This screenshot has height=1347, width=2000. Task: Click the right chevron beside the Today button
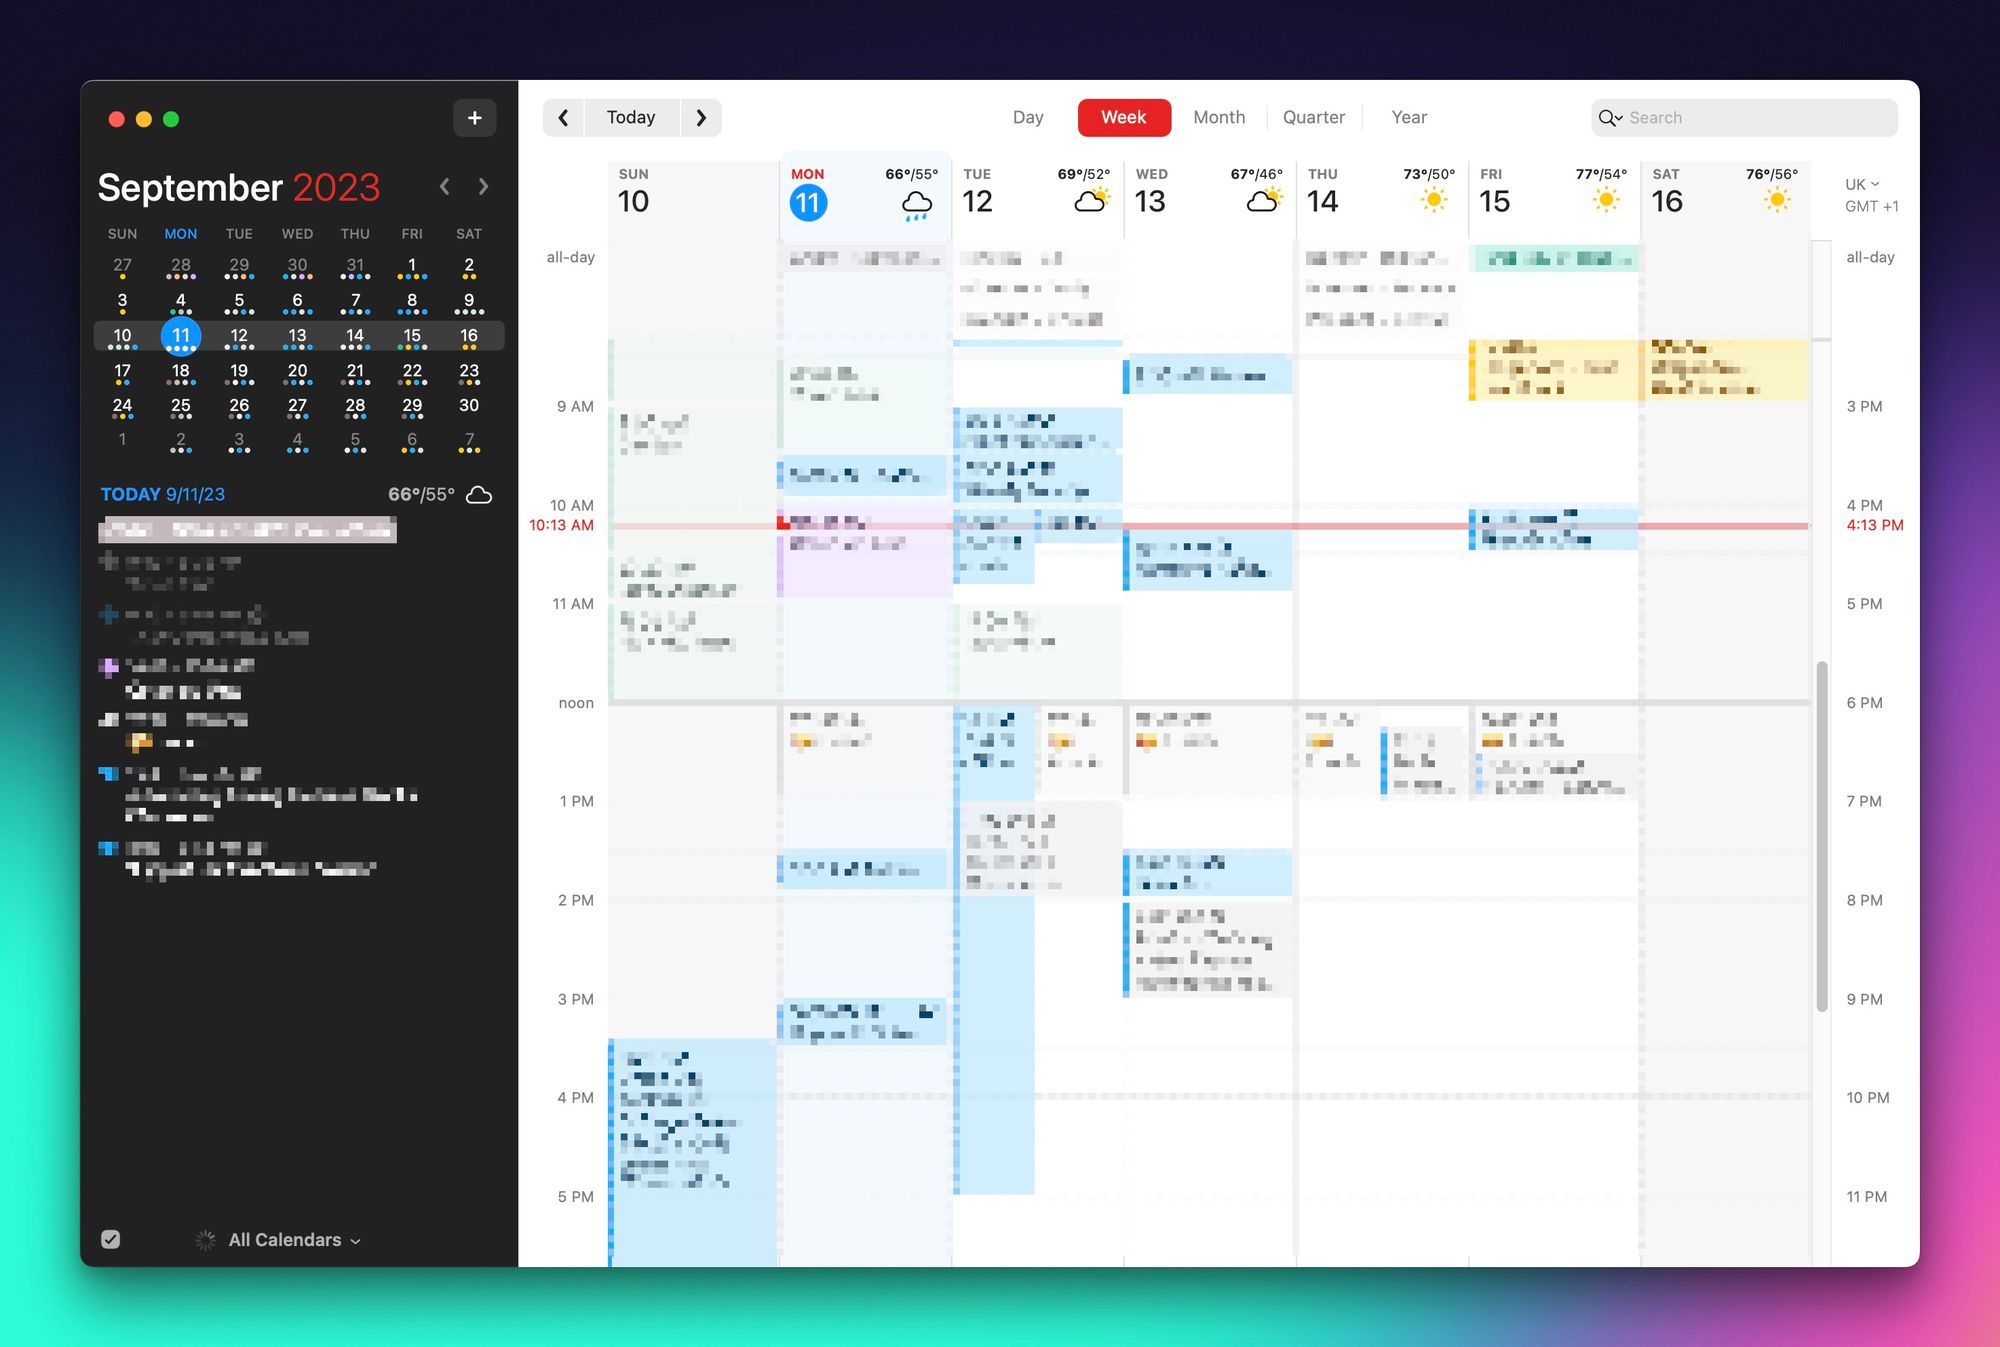701,117
